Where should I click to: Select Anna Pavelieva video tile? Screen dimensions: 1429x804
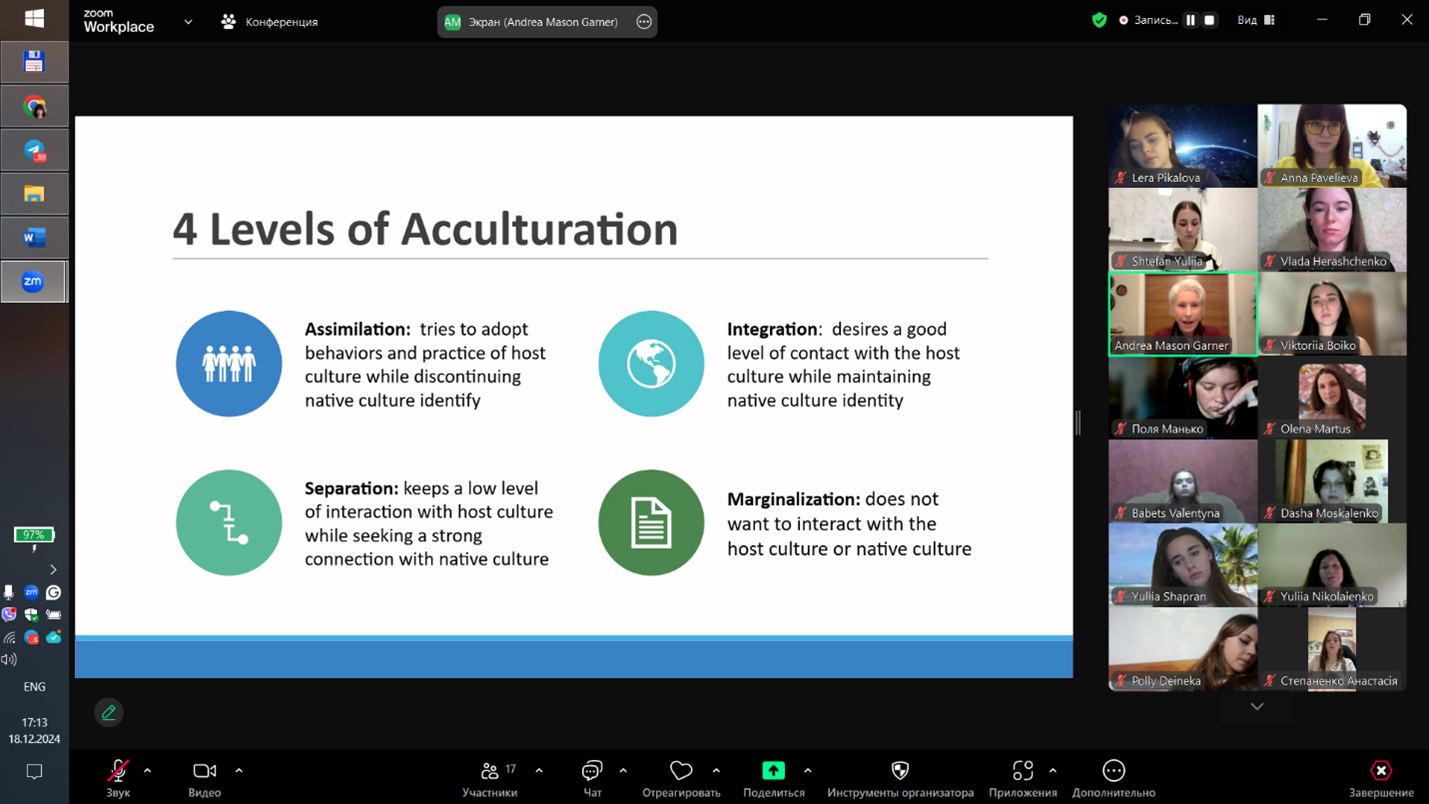click(x=1332, y=145)
